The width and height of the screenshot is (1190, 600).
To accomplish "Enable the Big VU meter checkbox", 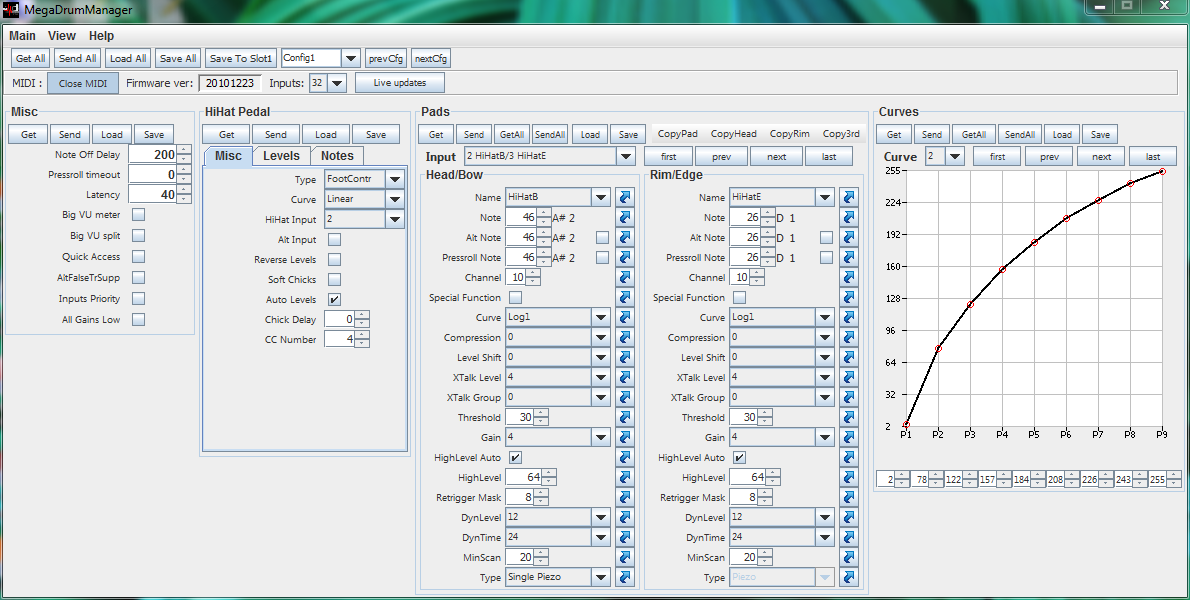I will [139, 215].
